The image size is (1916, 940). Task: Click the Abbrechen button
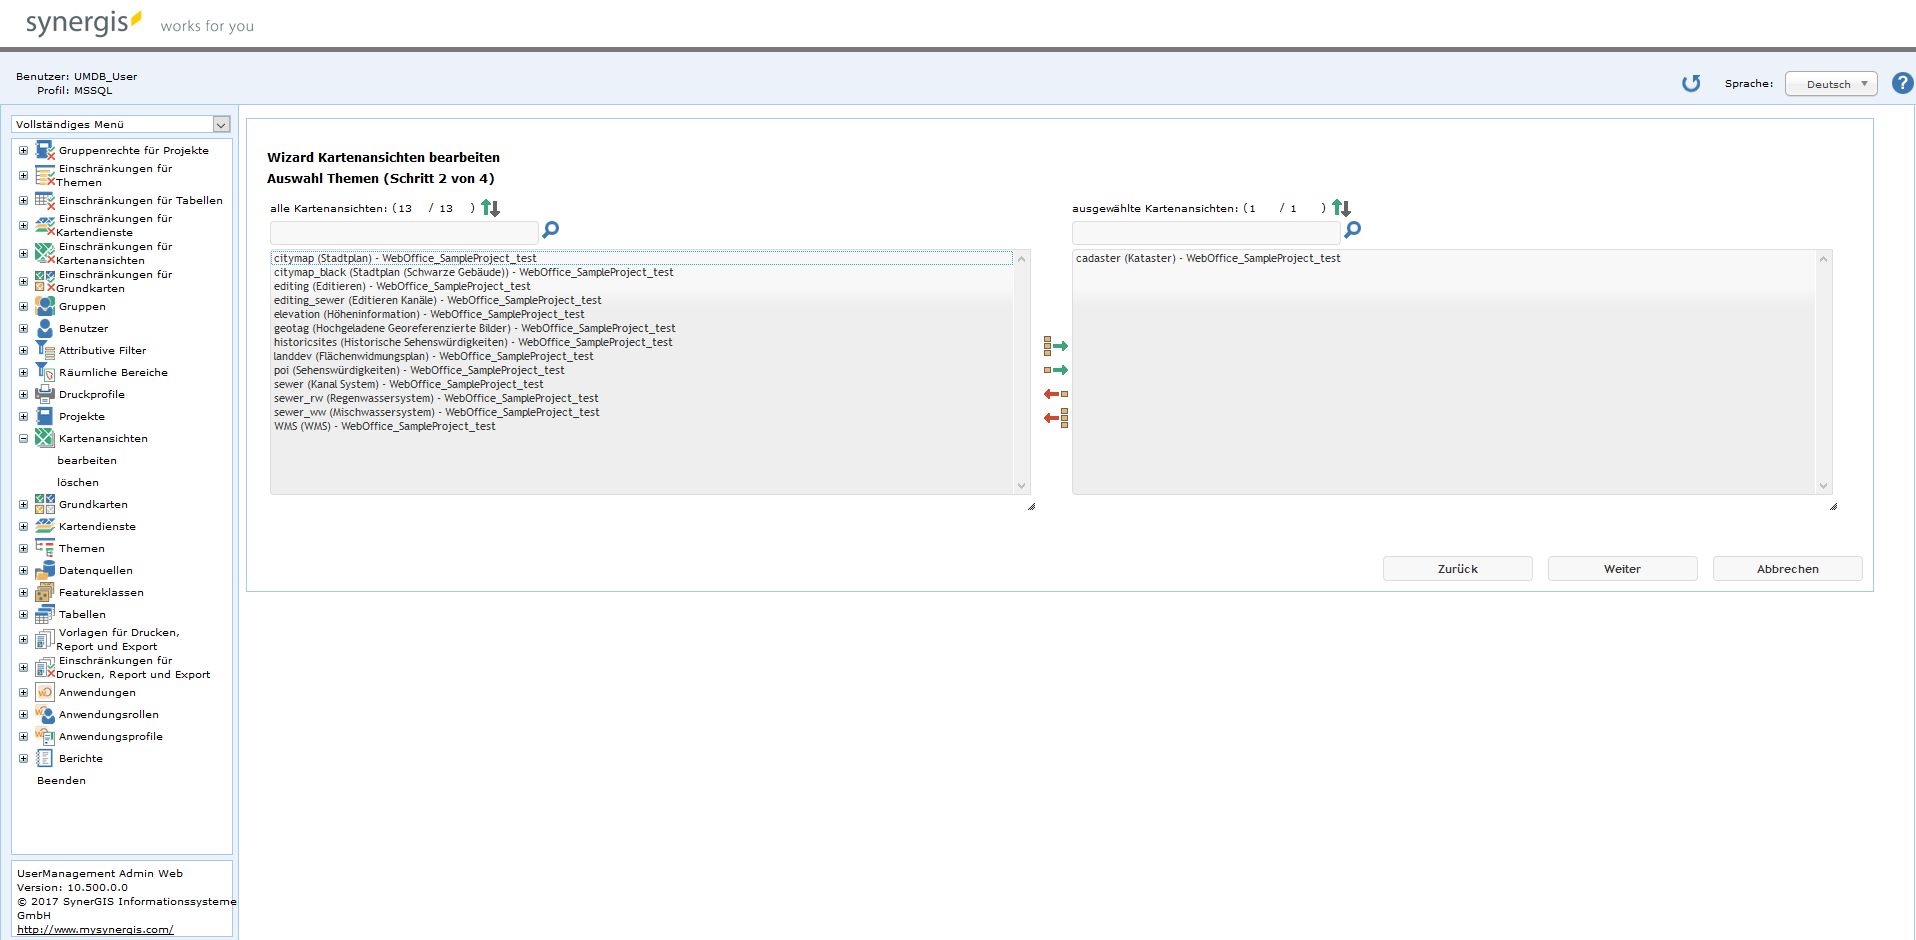1787,569
